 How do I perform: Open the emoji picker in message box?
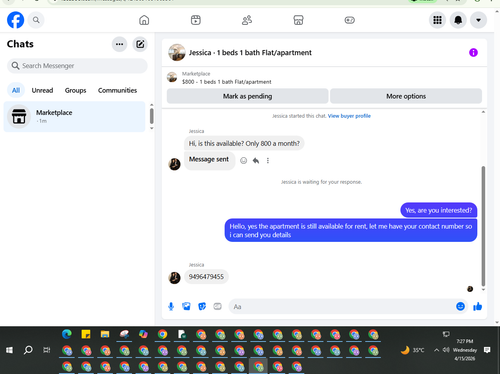pos(460,306)
